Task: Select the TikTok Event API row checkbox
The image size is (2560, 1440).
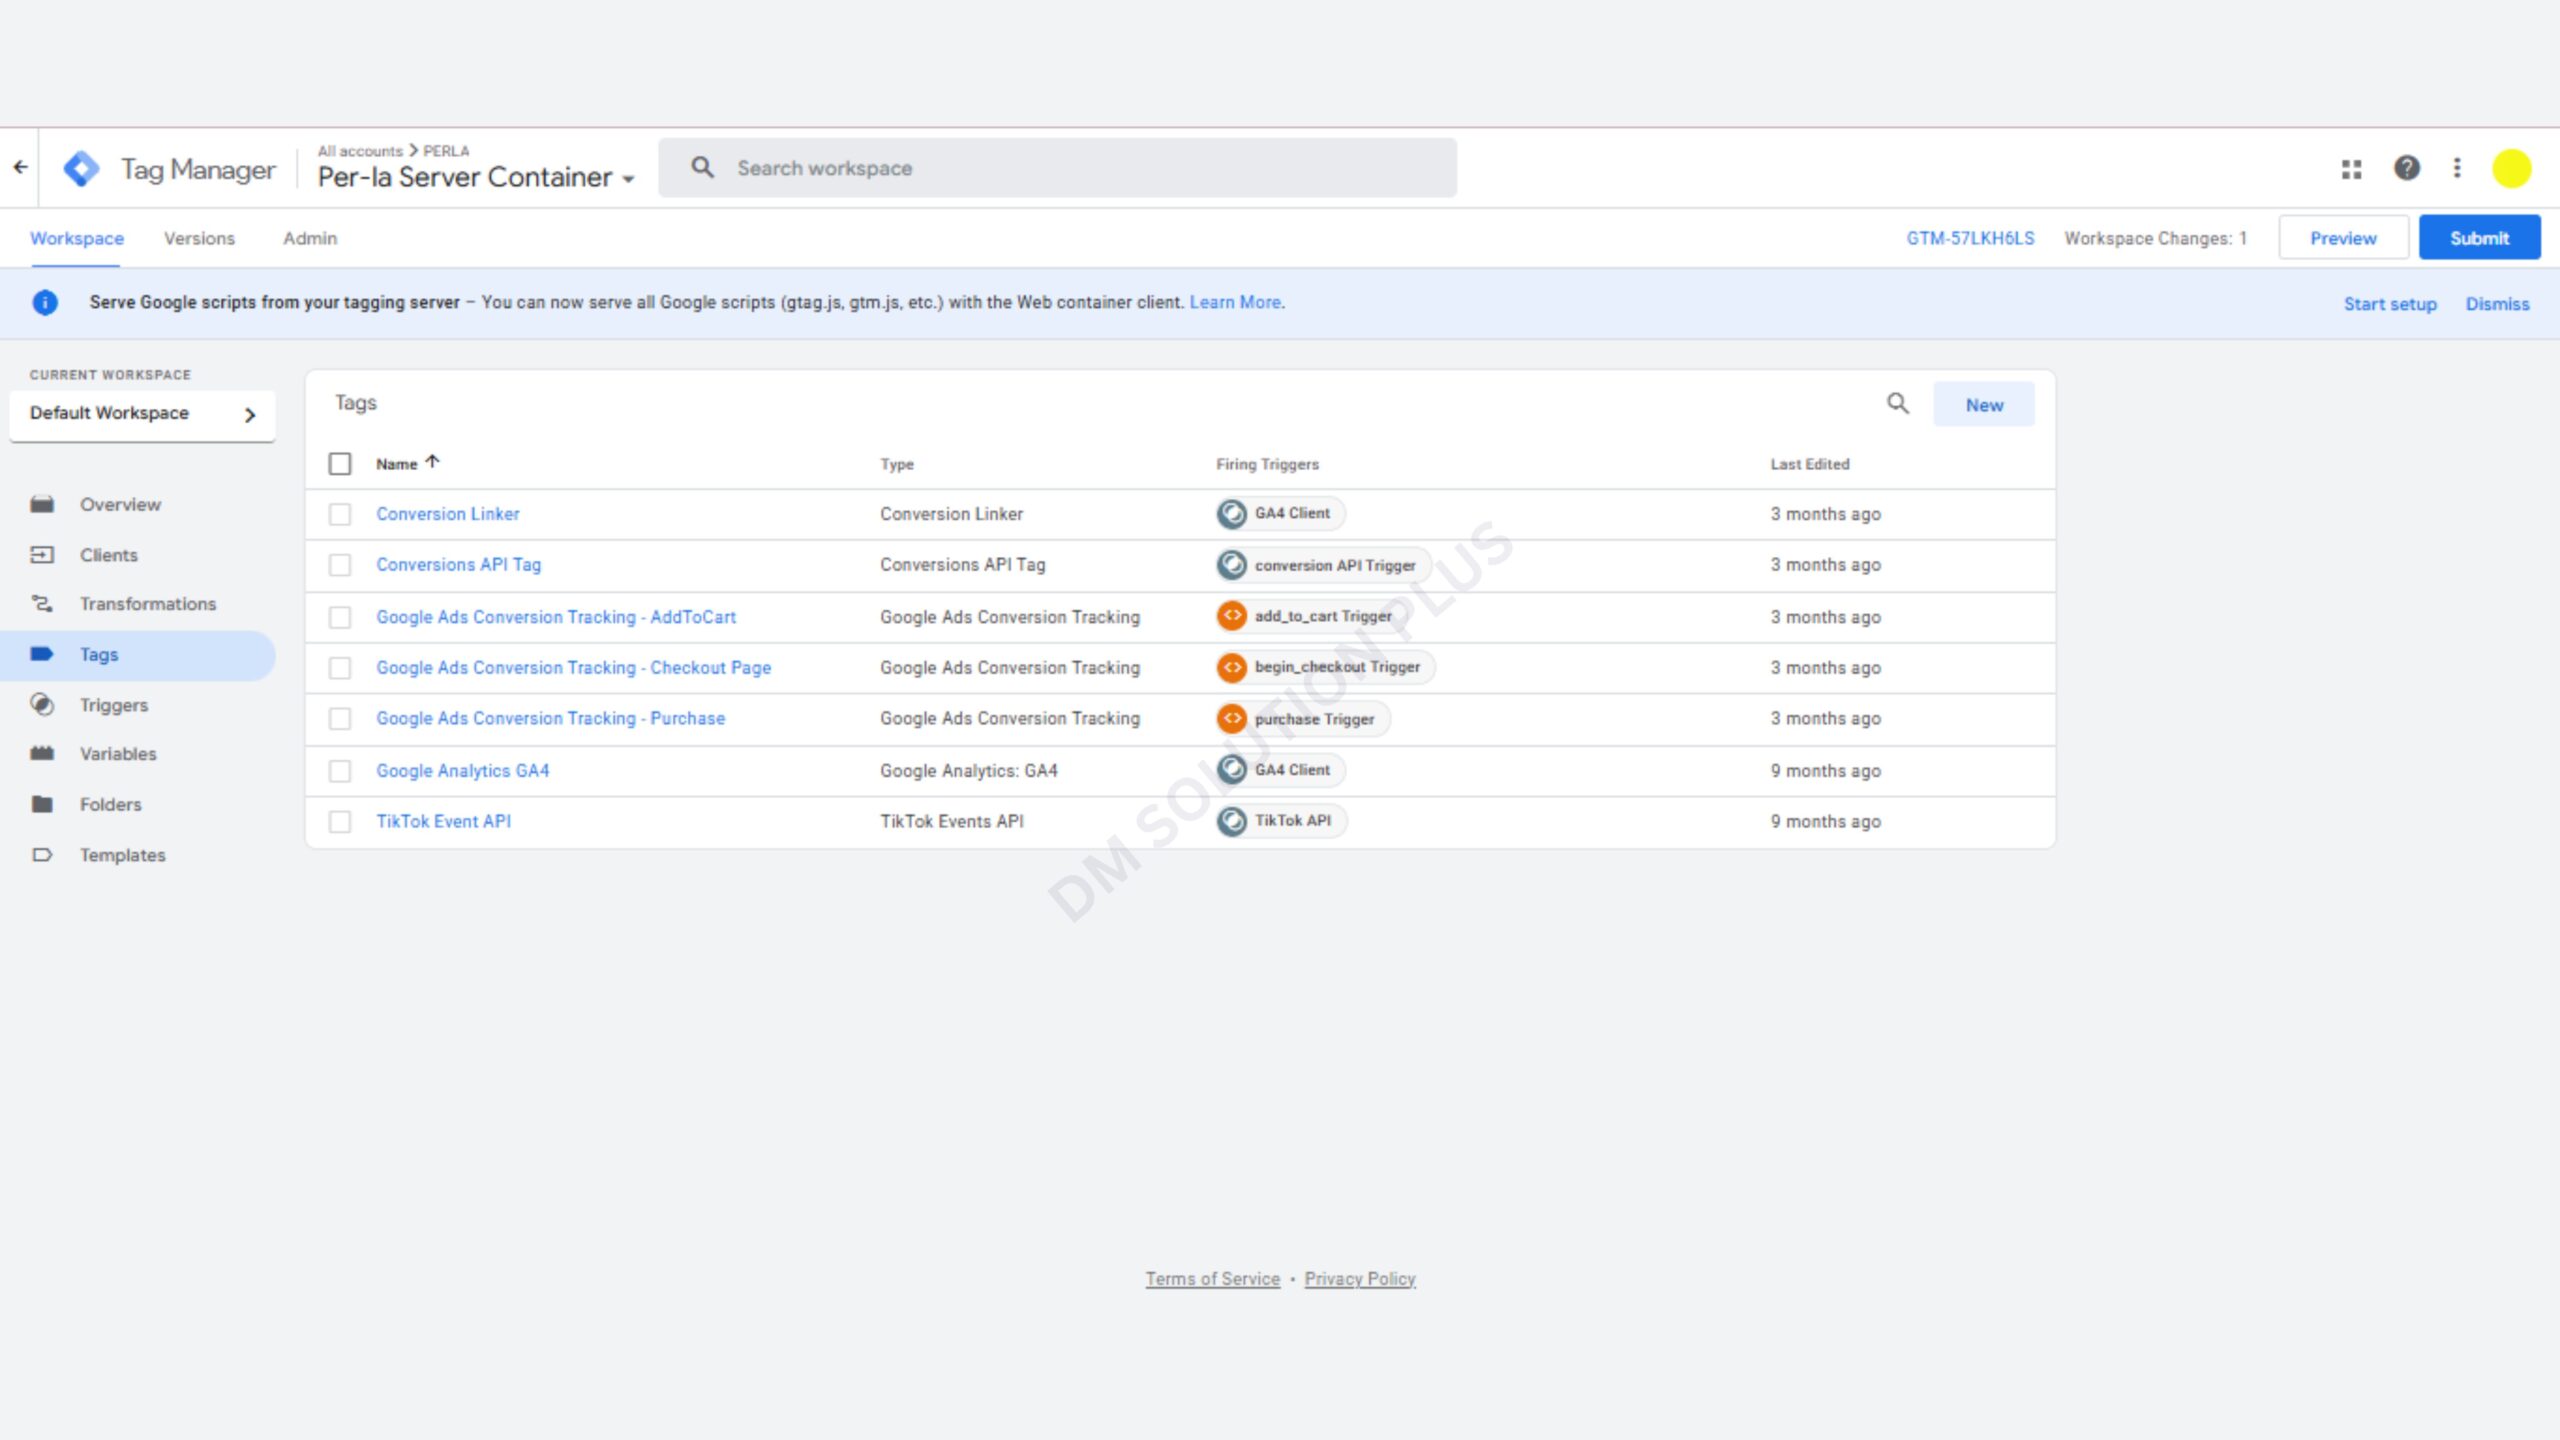Action: click(340, 822)
